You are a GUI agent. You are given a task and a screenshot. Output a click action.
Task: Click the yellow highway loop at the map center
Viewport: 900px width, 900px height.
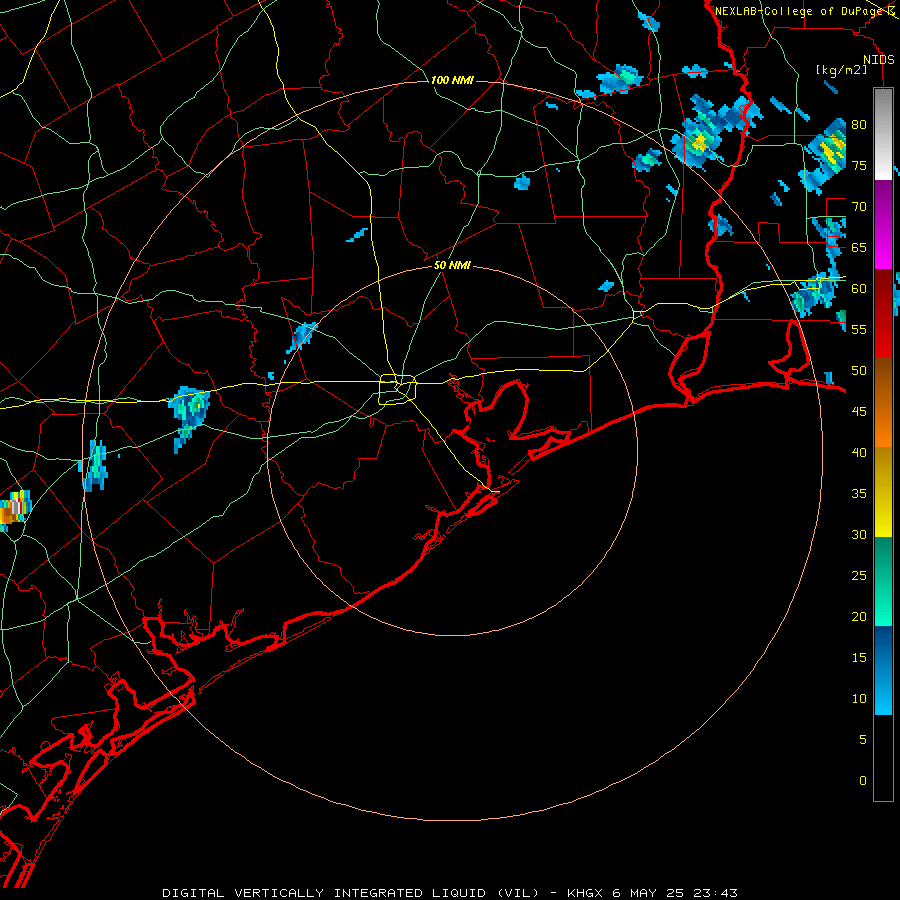tap(398, 389)
